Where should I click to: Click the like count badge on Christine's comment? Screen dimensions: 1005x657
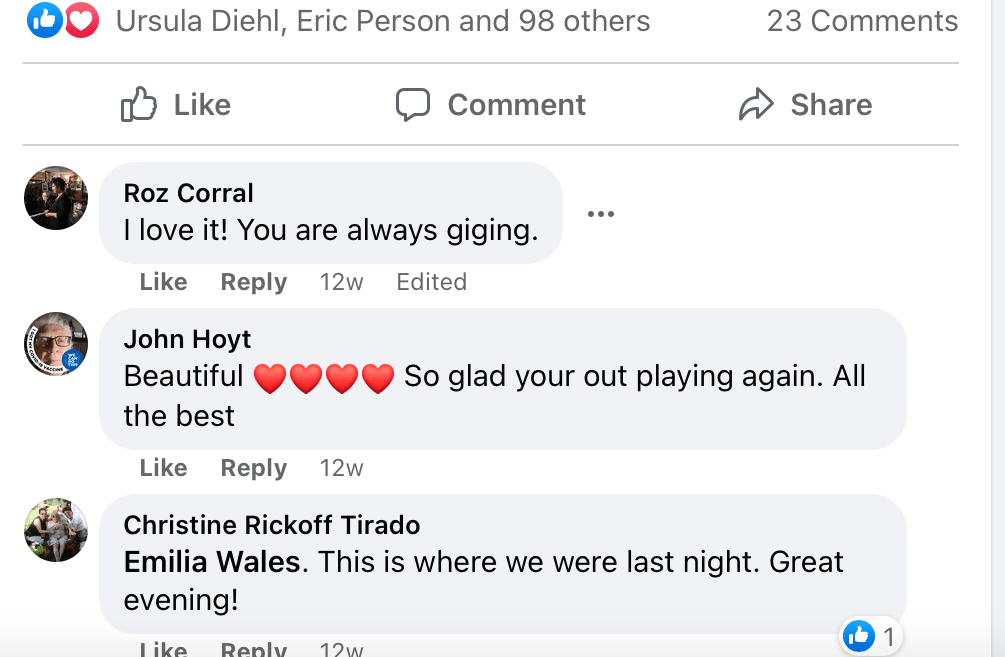(x=870, y=634)
